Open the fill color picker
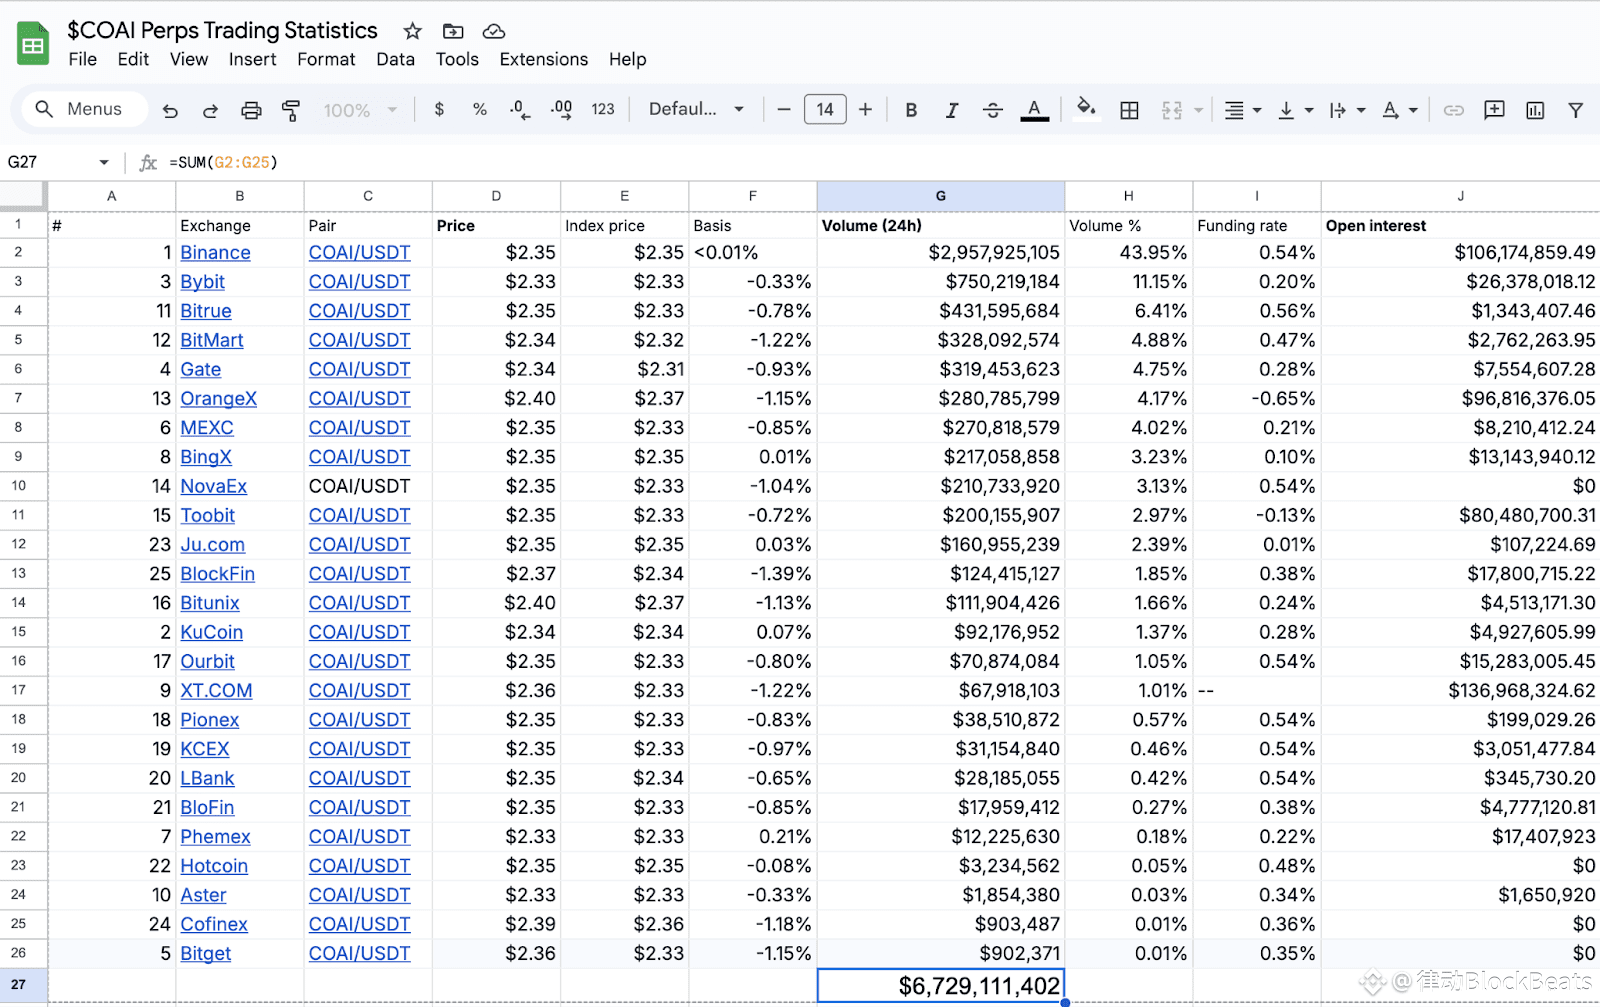The height and width of the screenshot is (1007, 1600). pos(1085,109)
